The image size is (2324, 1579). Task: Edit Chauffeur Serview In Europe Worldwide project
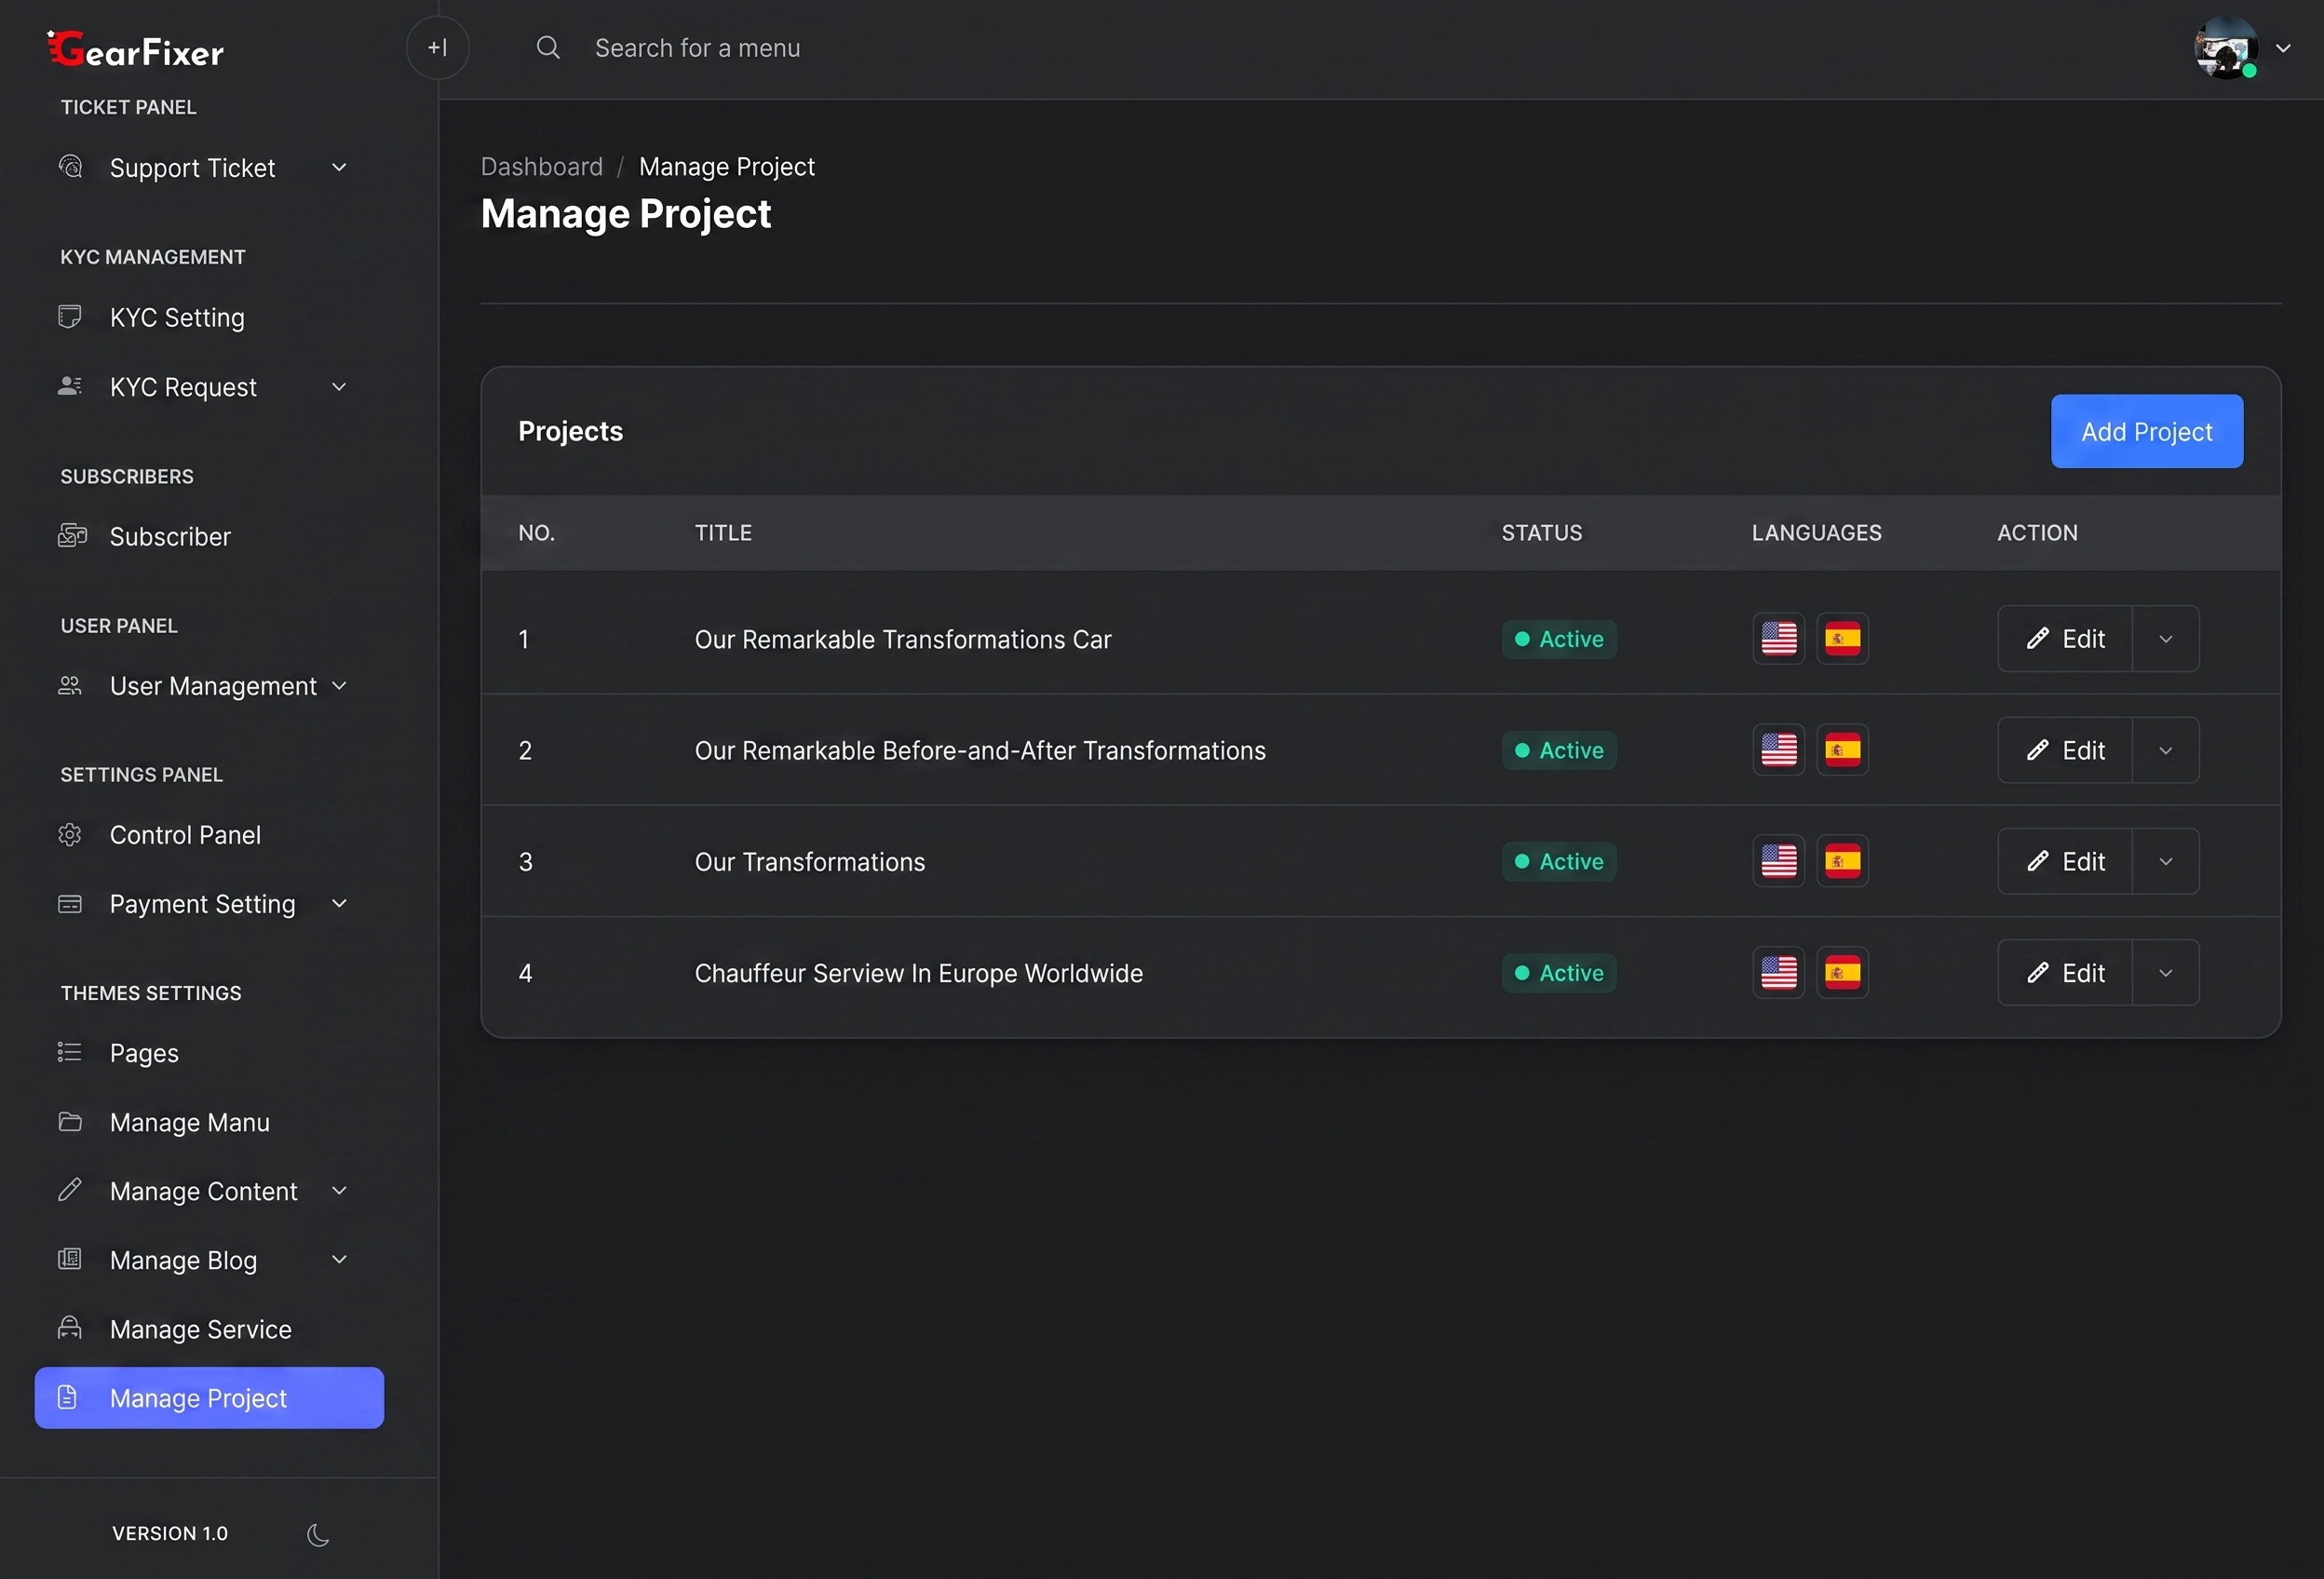tap(2065, 973)
